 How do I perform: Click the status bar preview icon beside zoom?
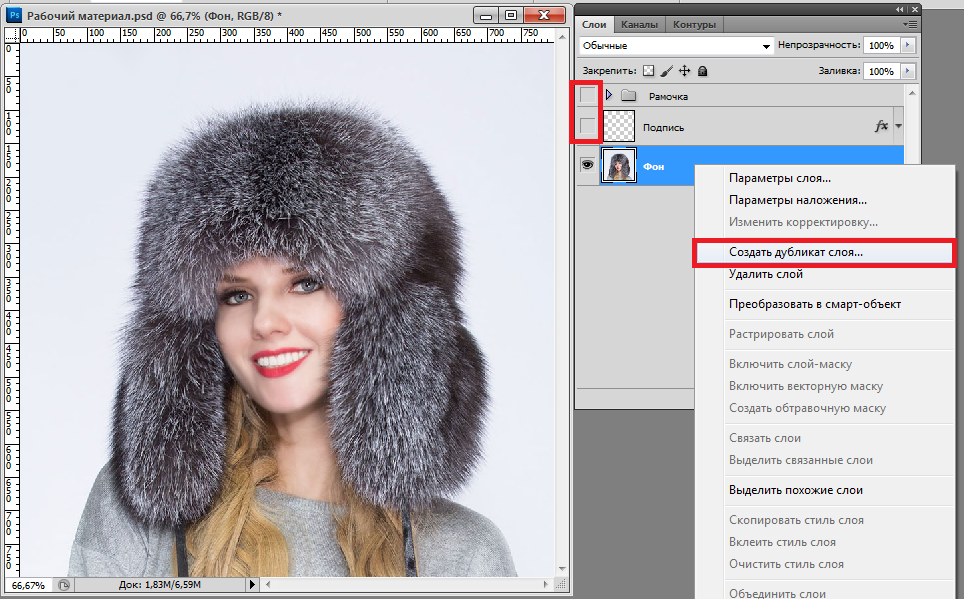tap(64, 584)
